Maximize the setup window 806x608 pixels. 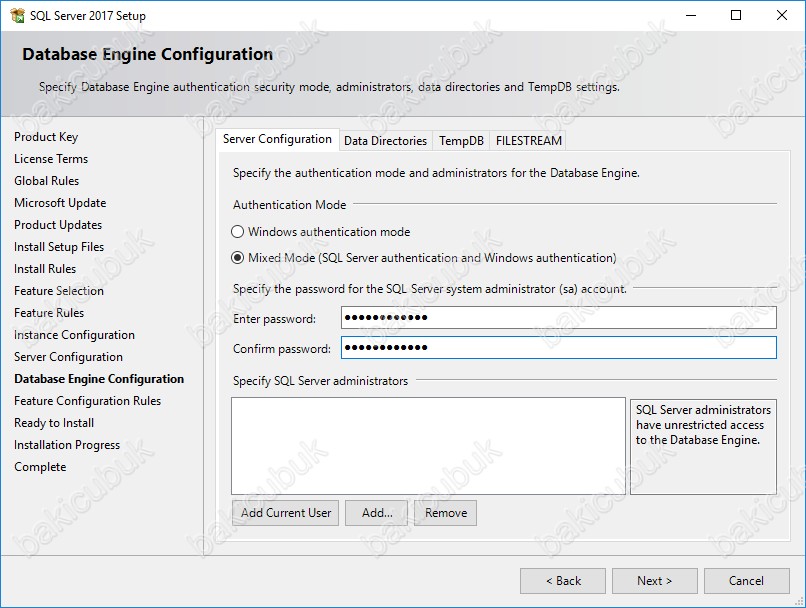[736, 16]
